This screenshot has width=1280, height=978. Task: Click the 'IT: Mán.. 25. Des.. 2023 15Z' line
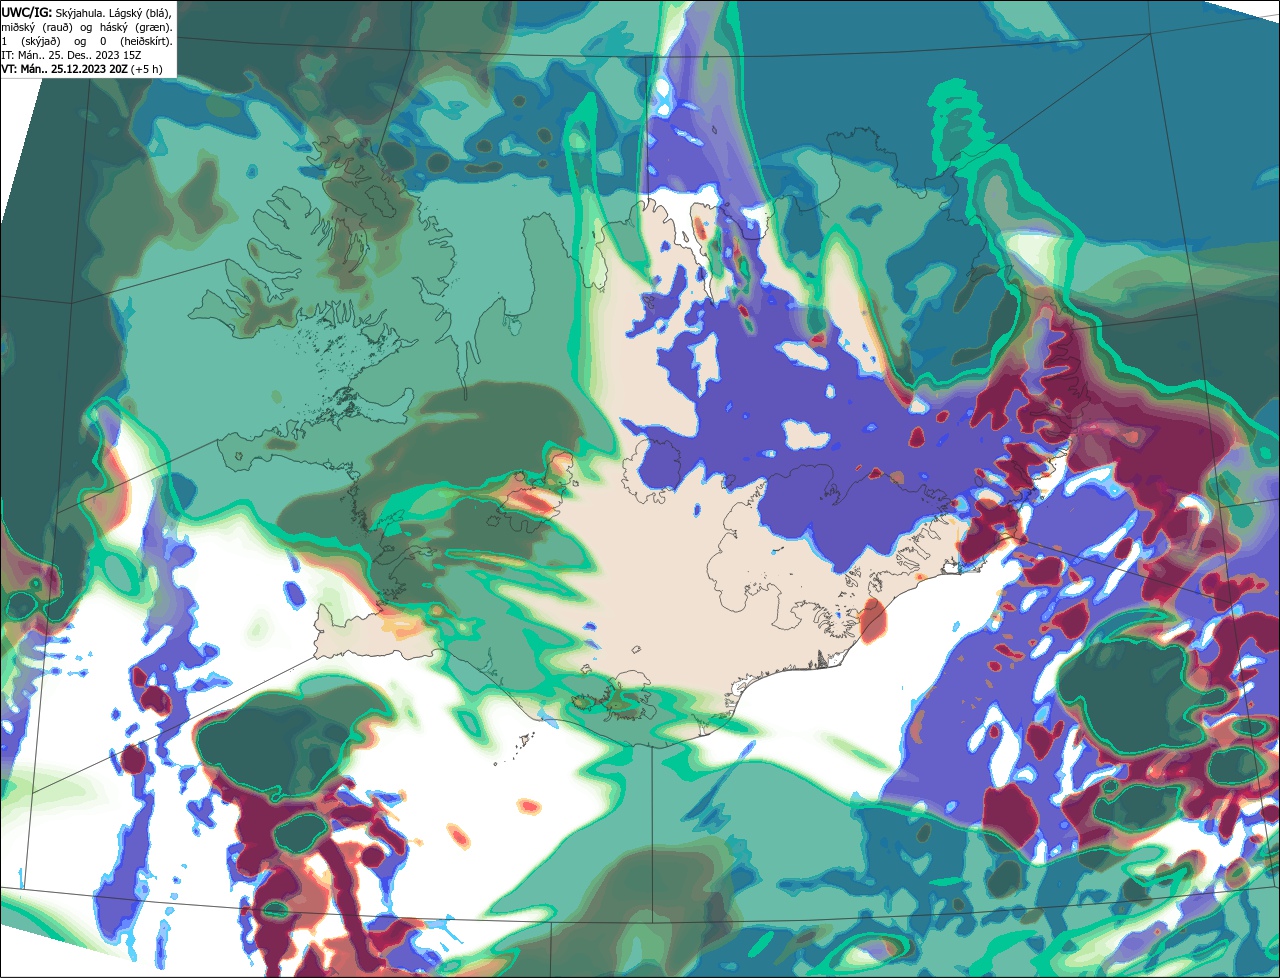(x=71, y=55)
